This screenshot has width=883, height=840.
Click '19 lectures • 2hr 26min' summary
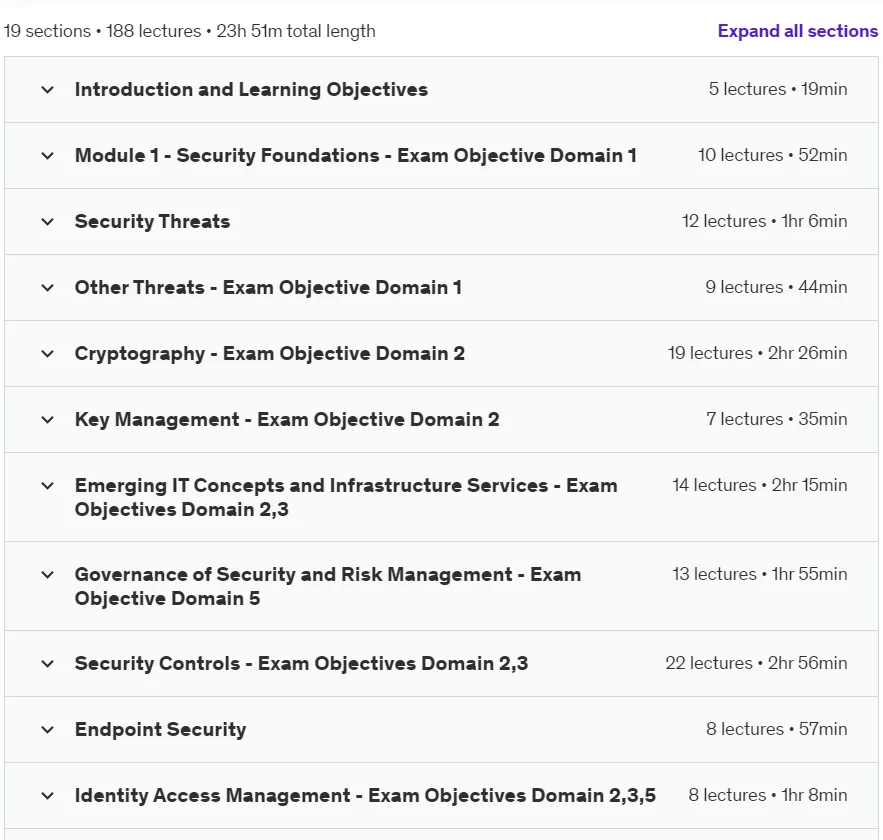click(757, 353)
